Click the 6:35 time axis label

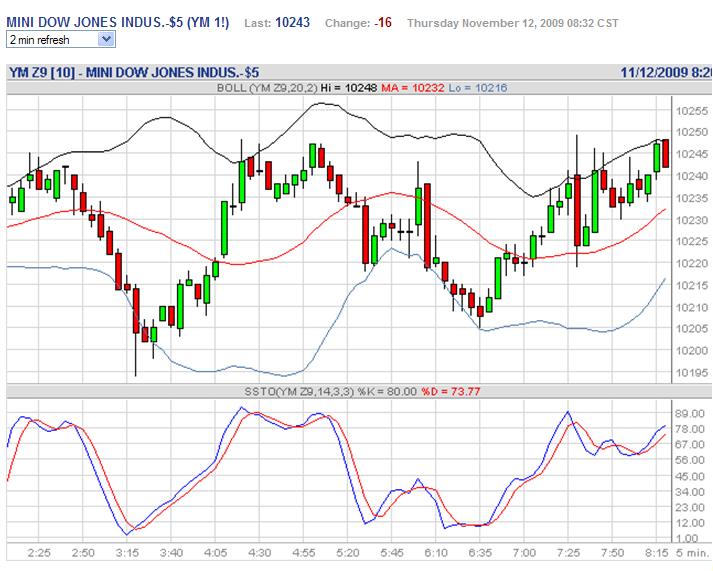(480, 553)
